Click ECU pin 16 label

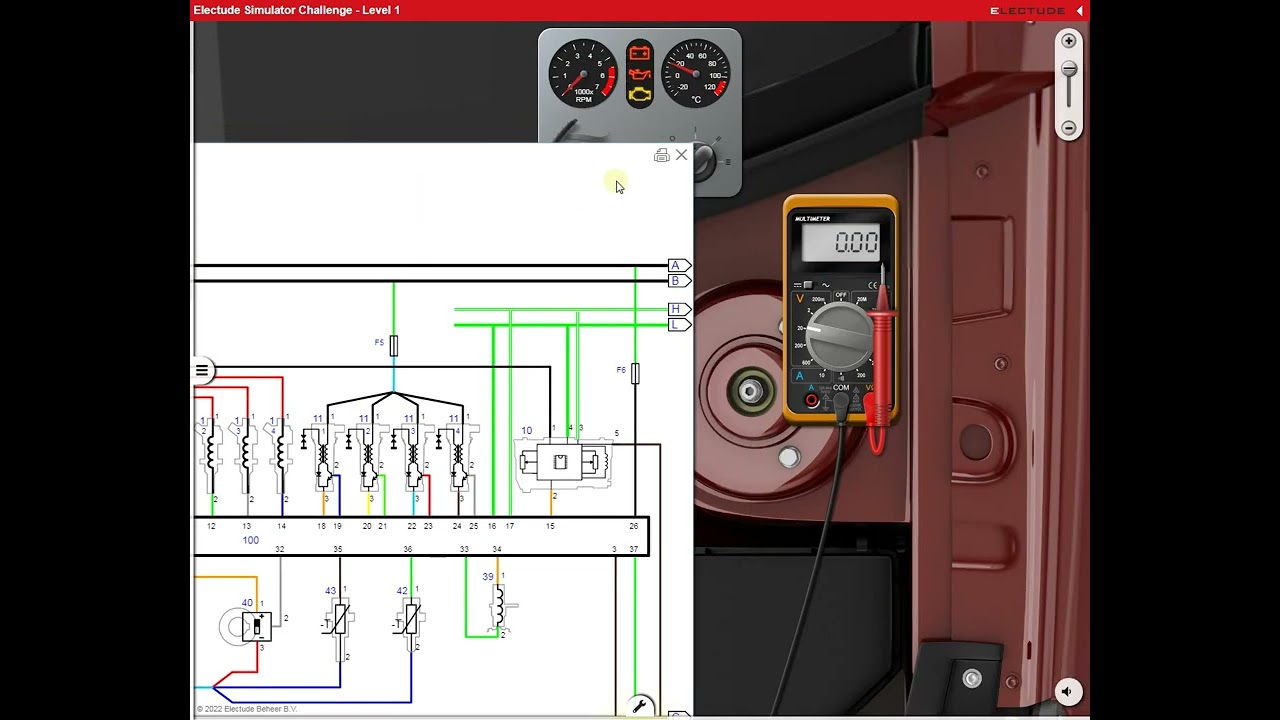[x=492, y=526]
